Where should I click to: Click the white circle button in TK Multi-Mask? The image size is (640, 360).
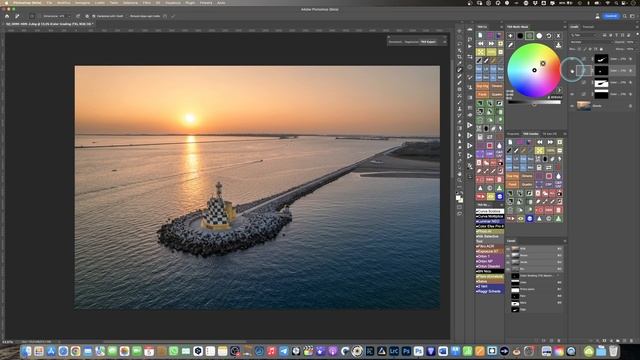tap(539, 36)
